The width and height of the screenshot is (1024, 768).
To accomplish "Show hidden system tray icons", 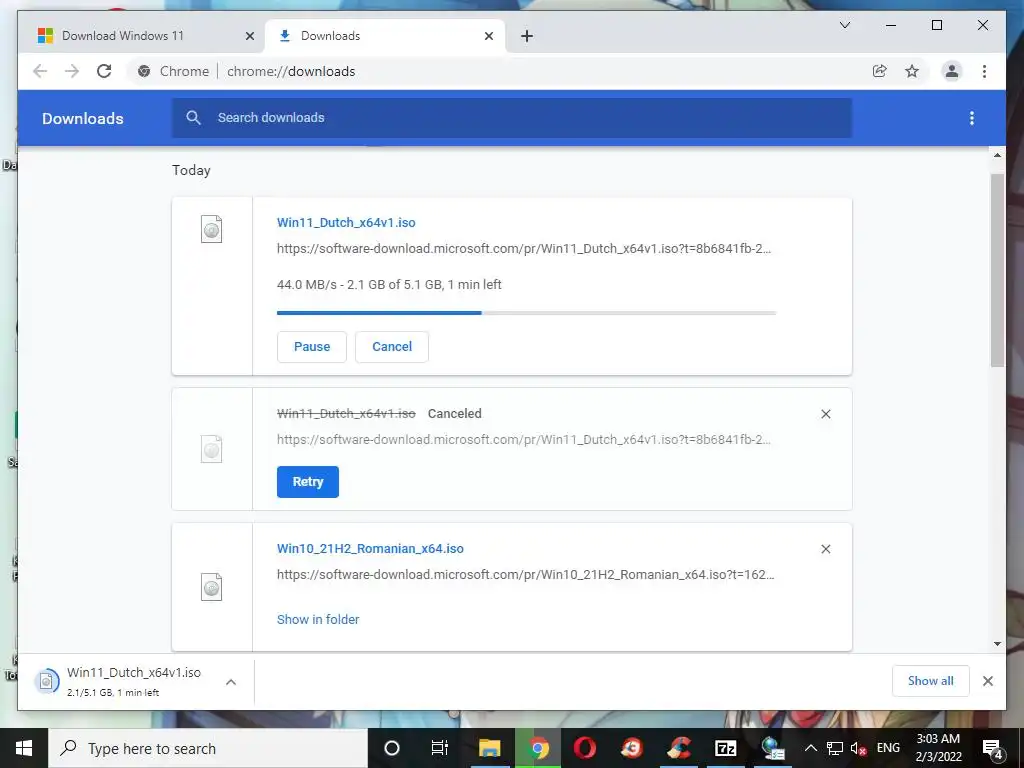I will click(x=810, y=748).
